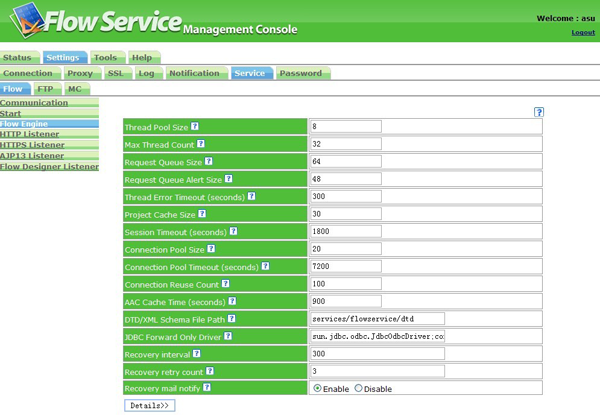Image resolution: width=600 pixels, height=419 pixels.
Task: Focus the Connection Reuse Count field
Action: coord(346,284)
